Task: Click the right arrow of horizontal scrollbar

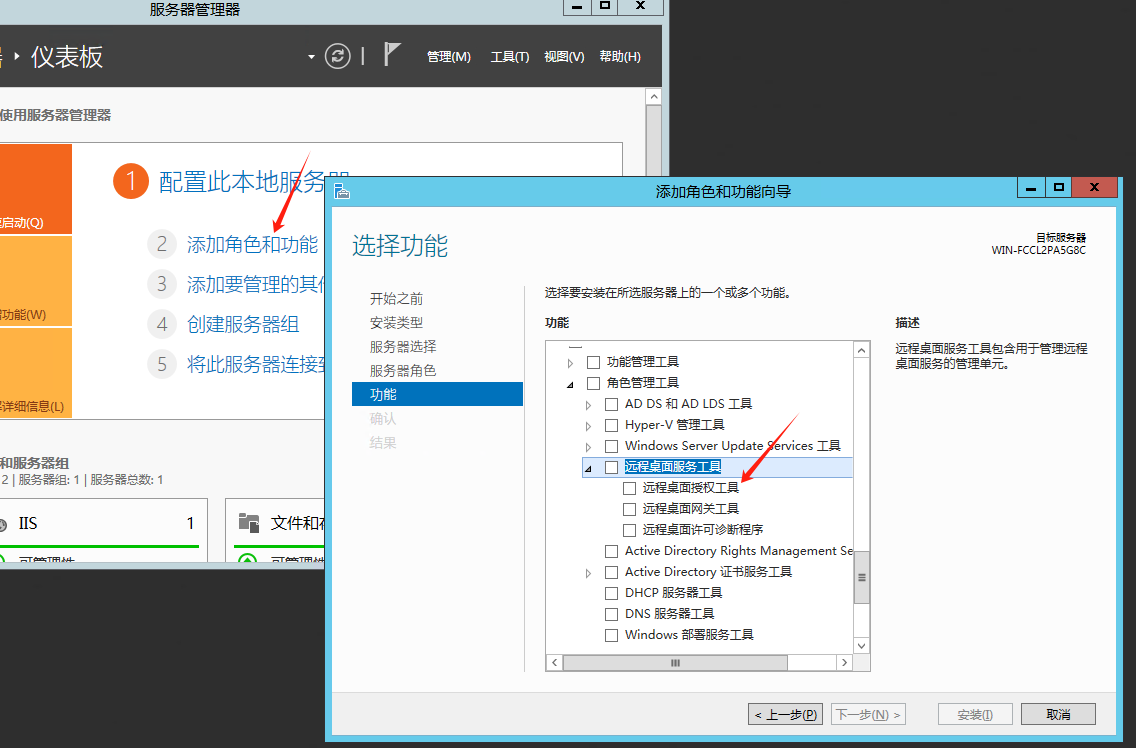Action: (844, 662)
